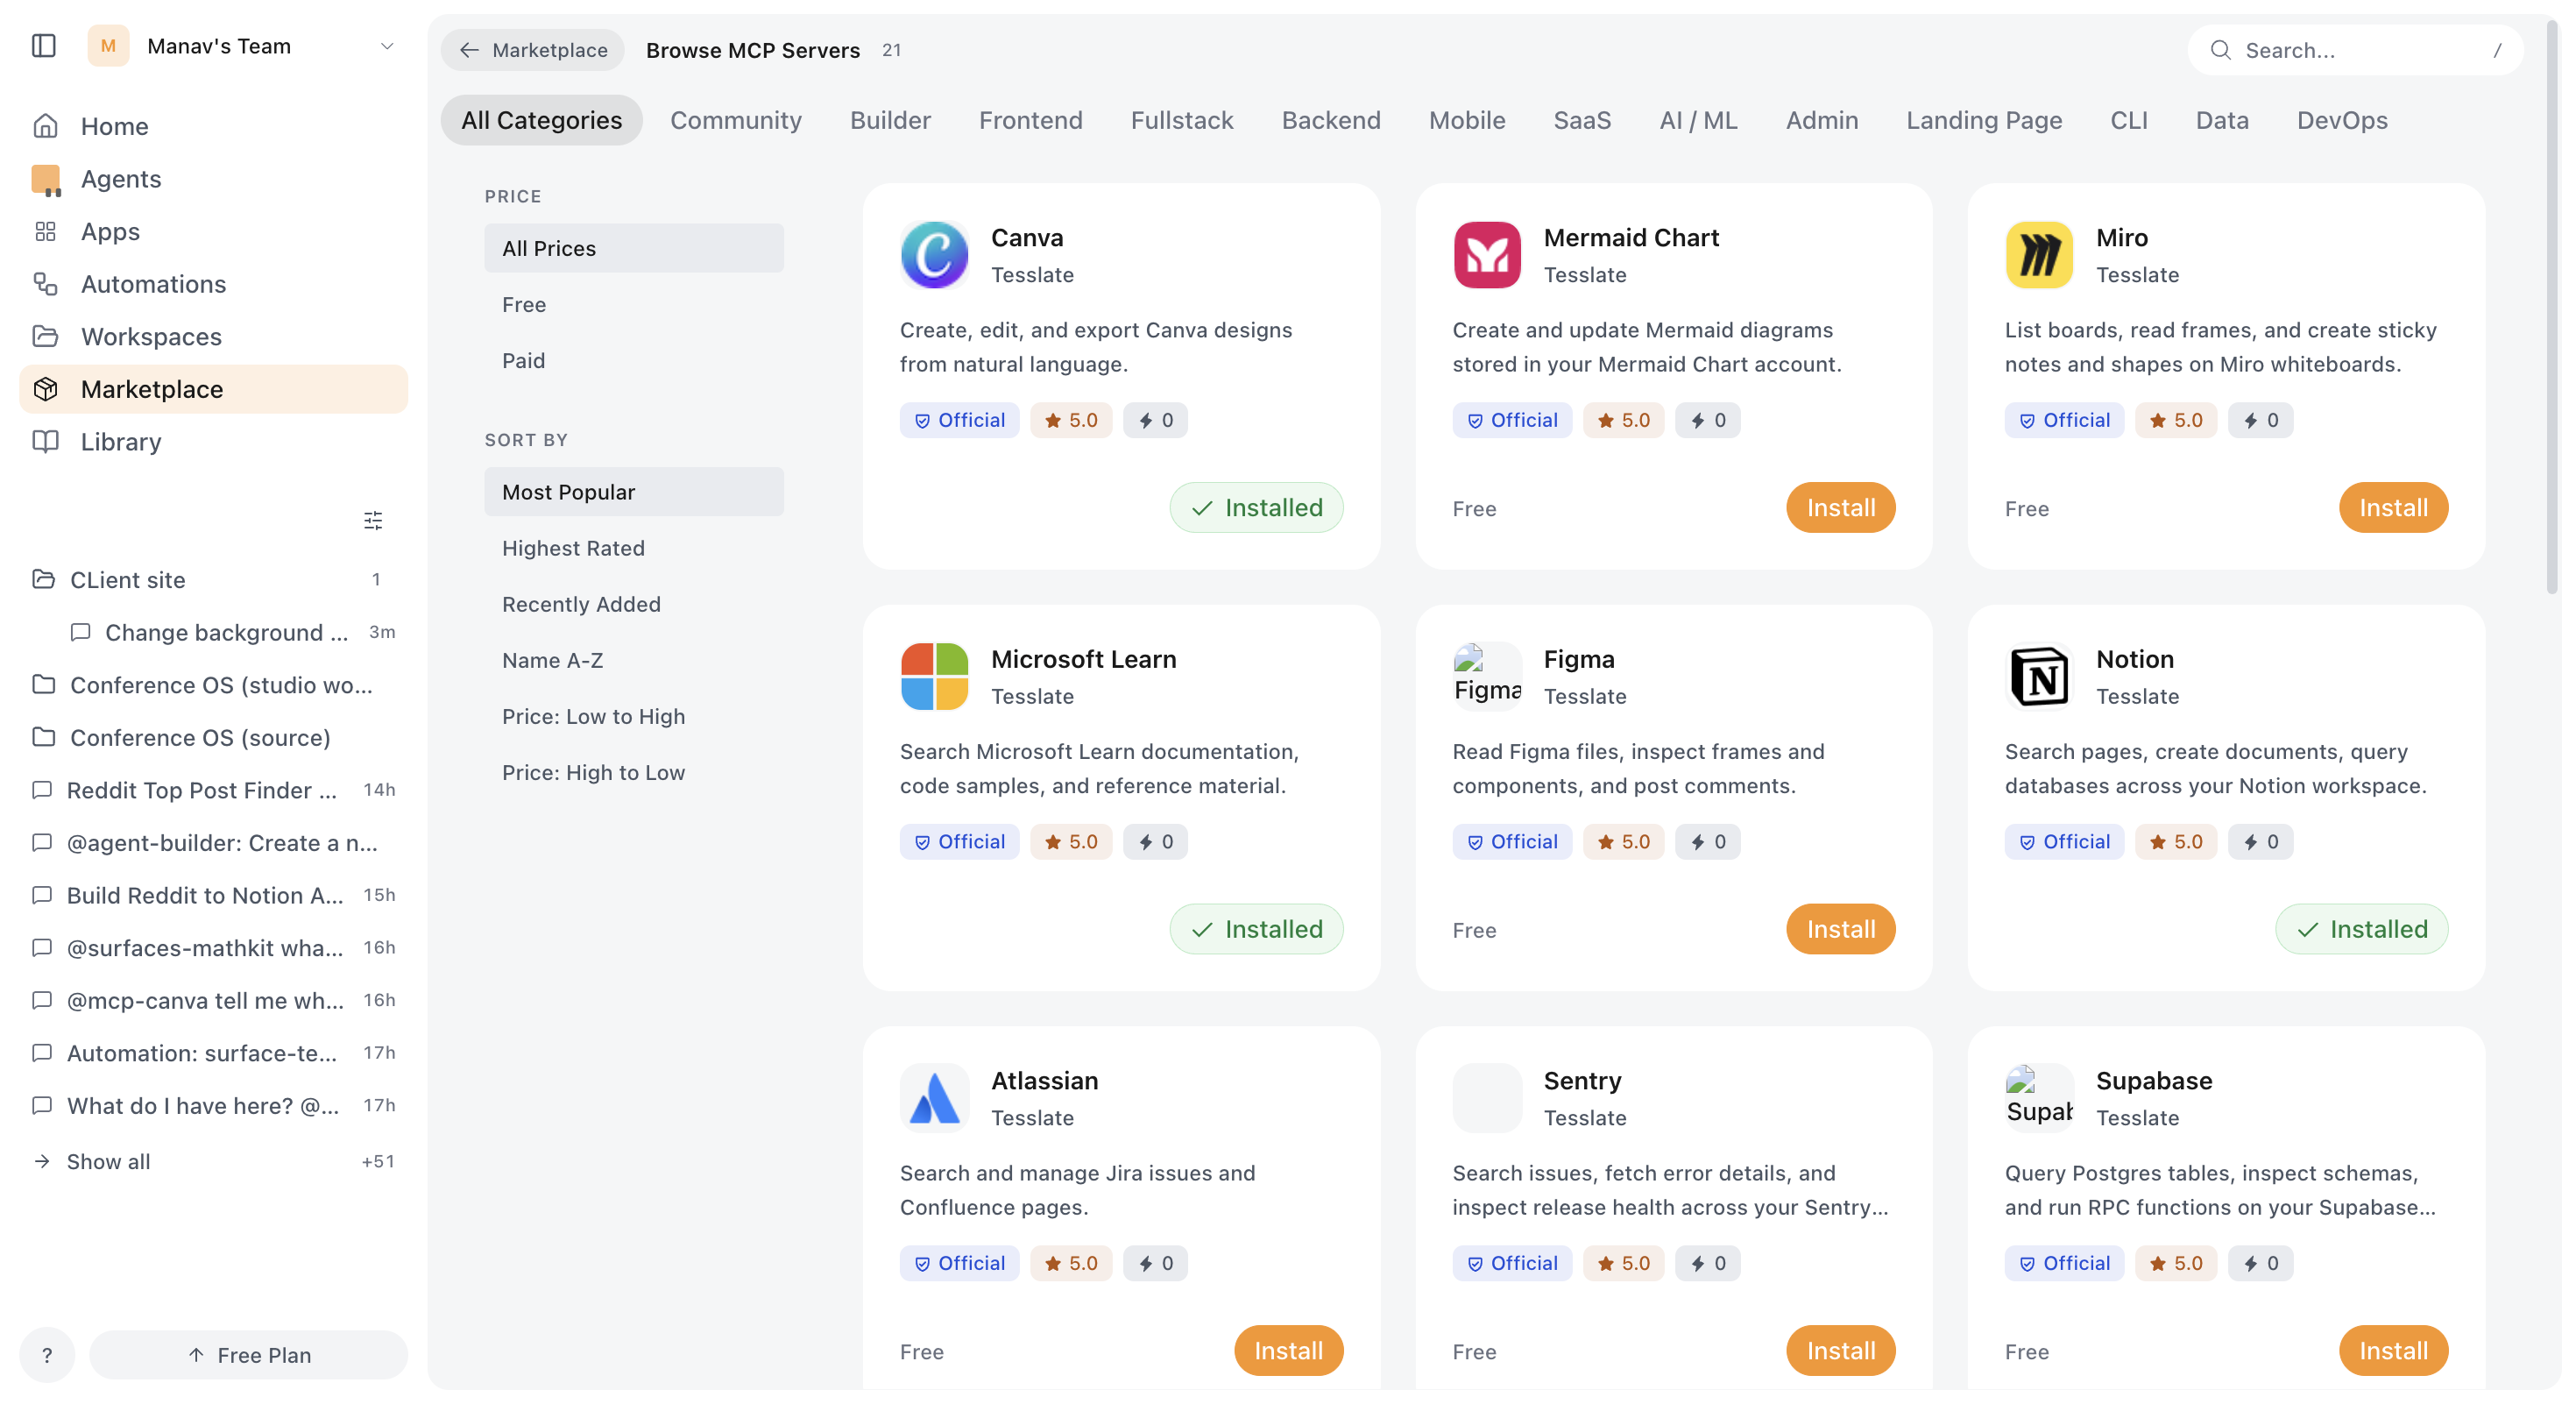The width and height of the screenshot is (2576, 1404).
Task: Click the Installed badge on Canva
Action: point(1256,508)
